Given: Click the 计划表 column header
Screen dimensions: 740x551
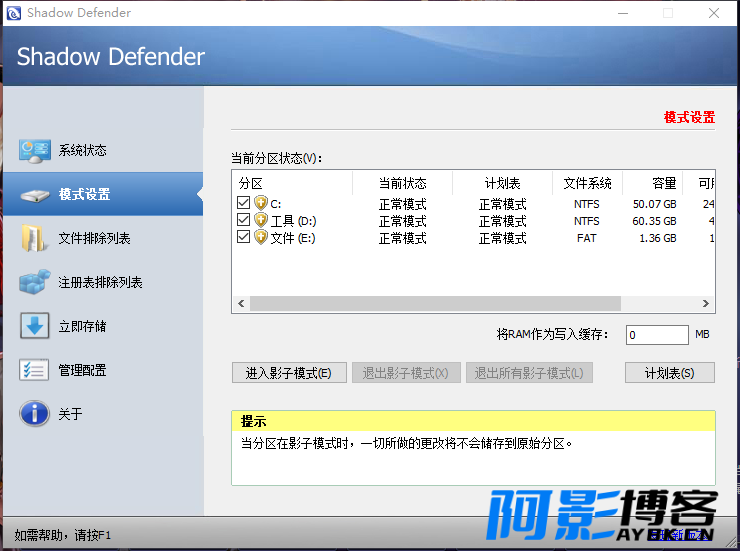Looking at the screenshot, I should coord(503,183).
